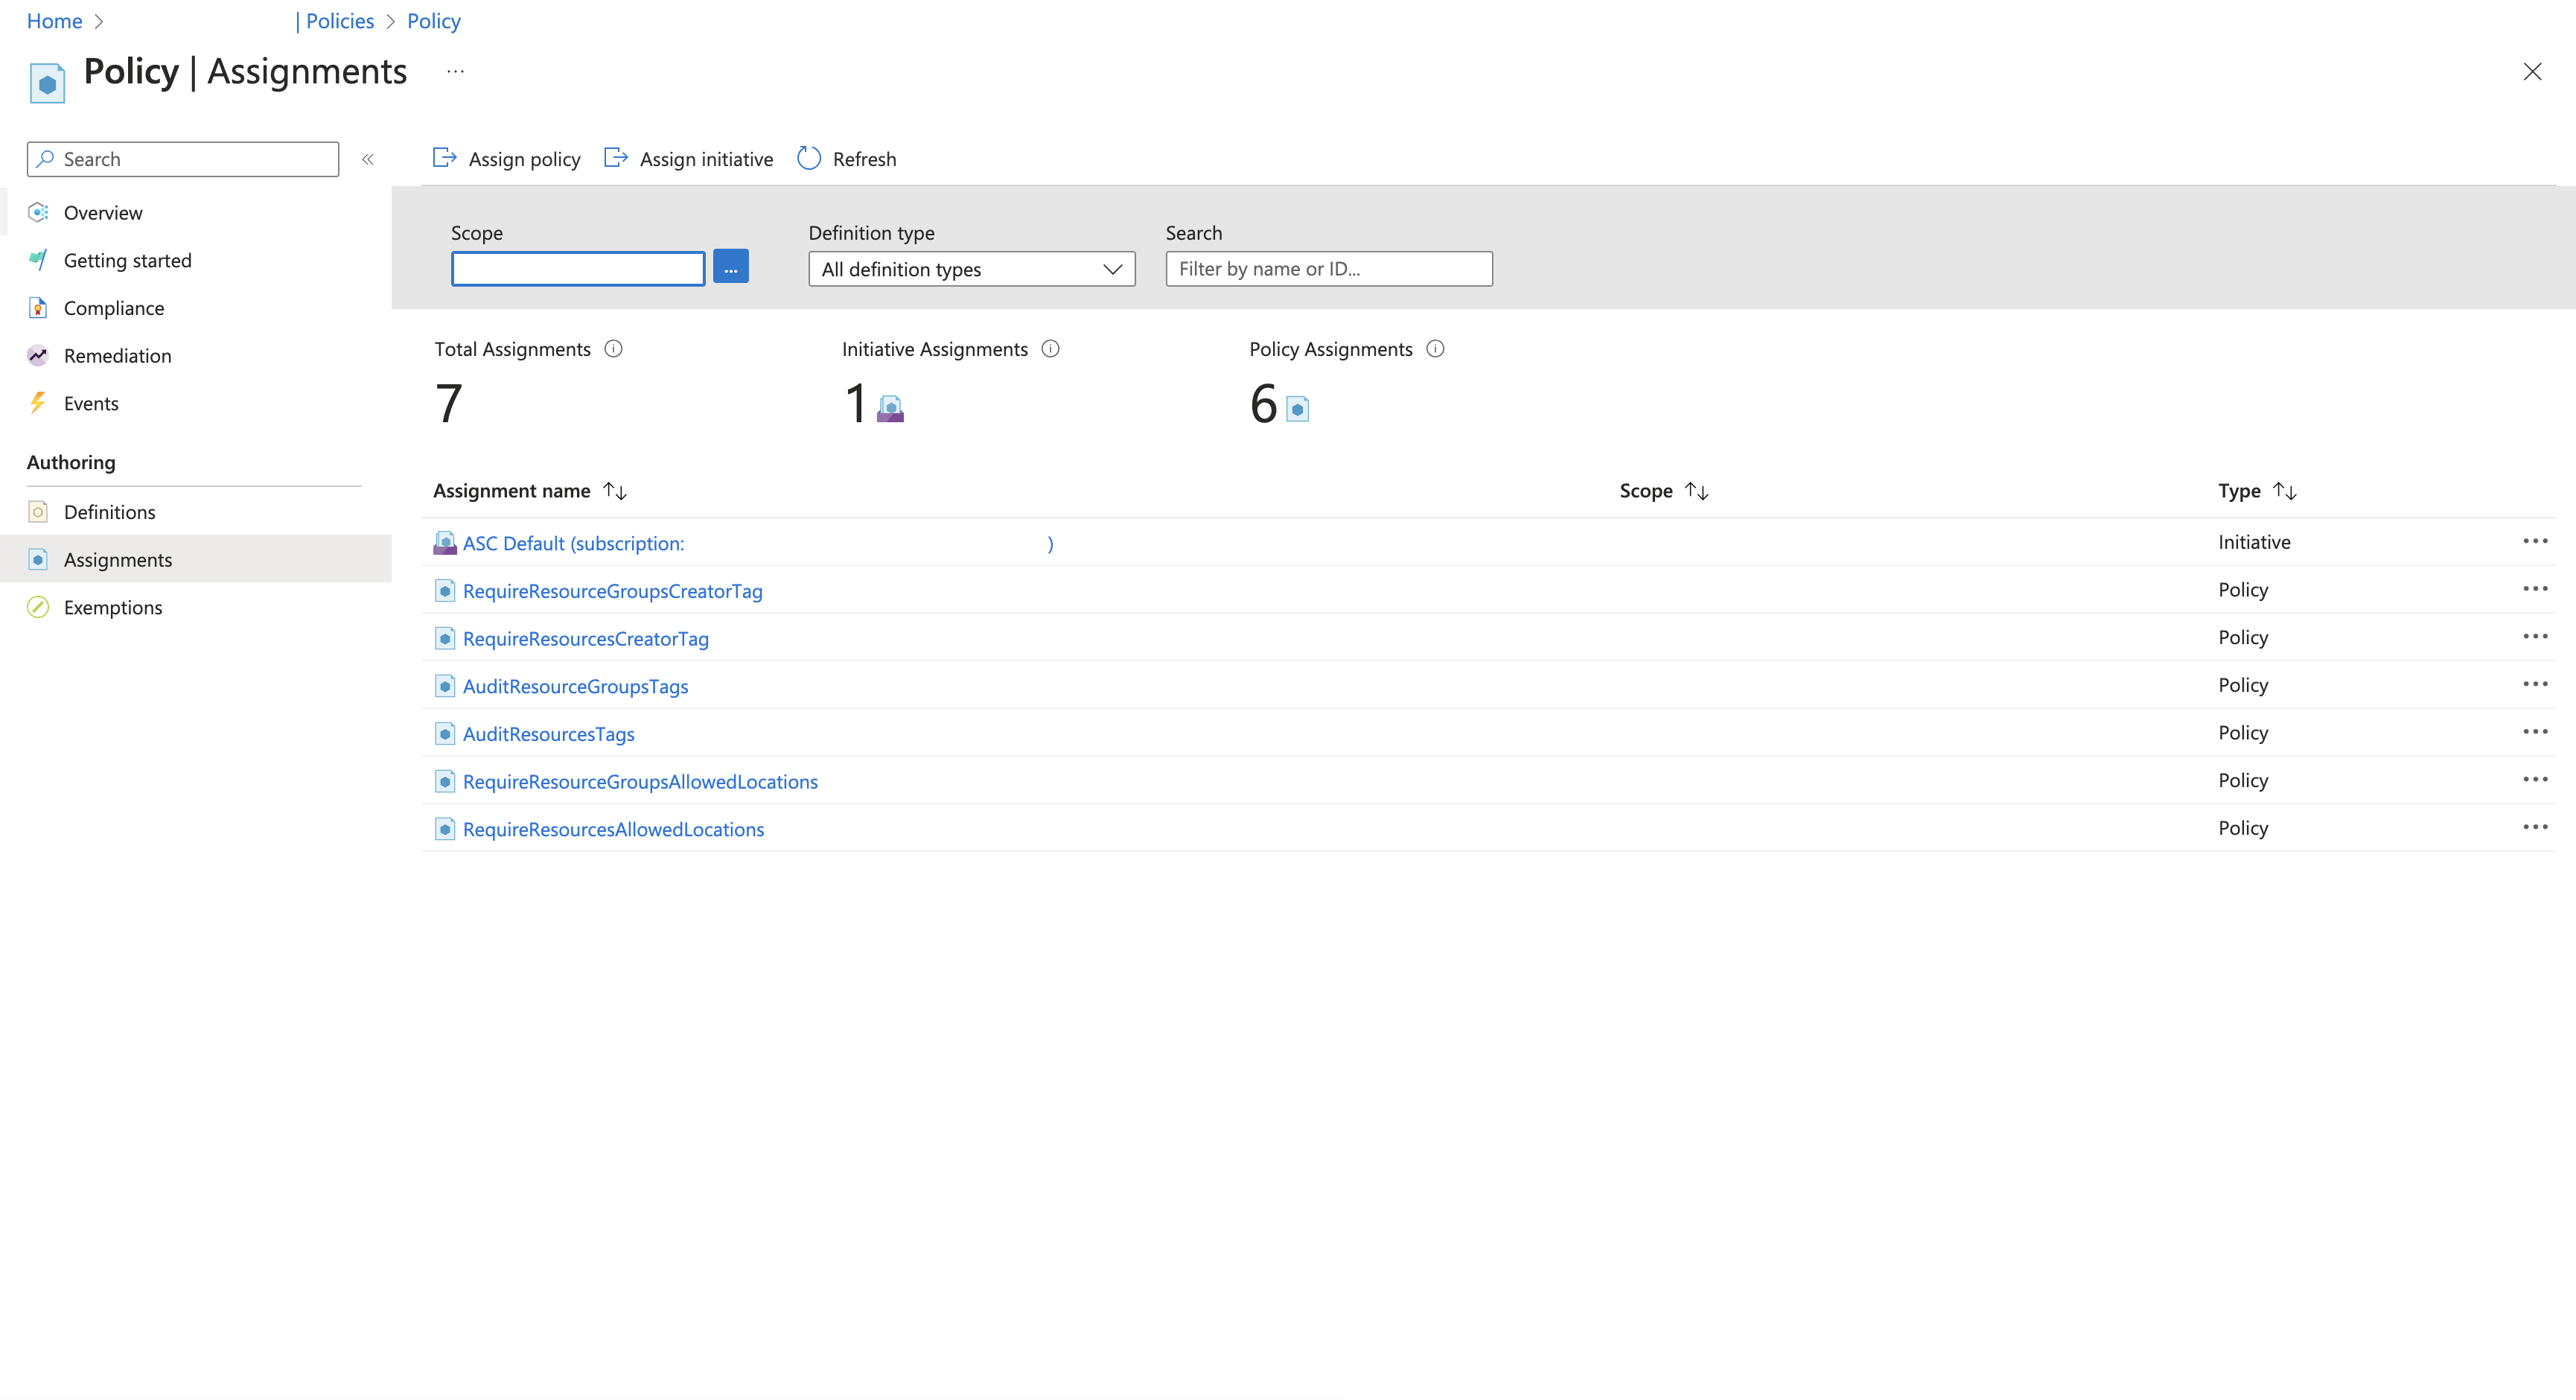
Task: Go to Compliance in sidebar
Action: [x=114, y=308]
